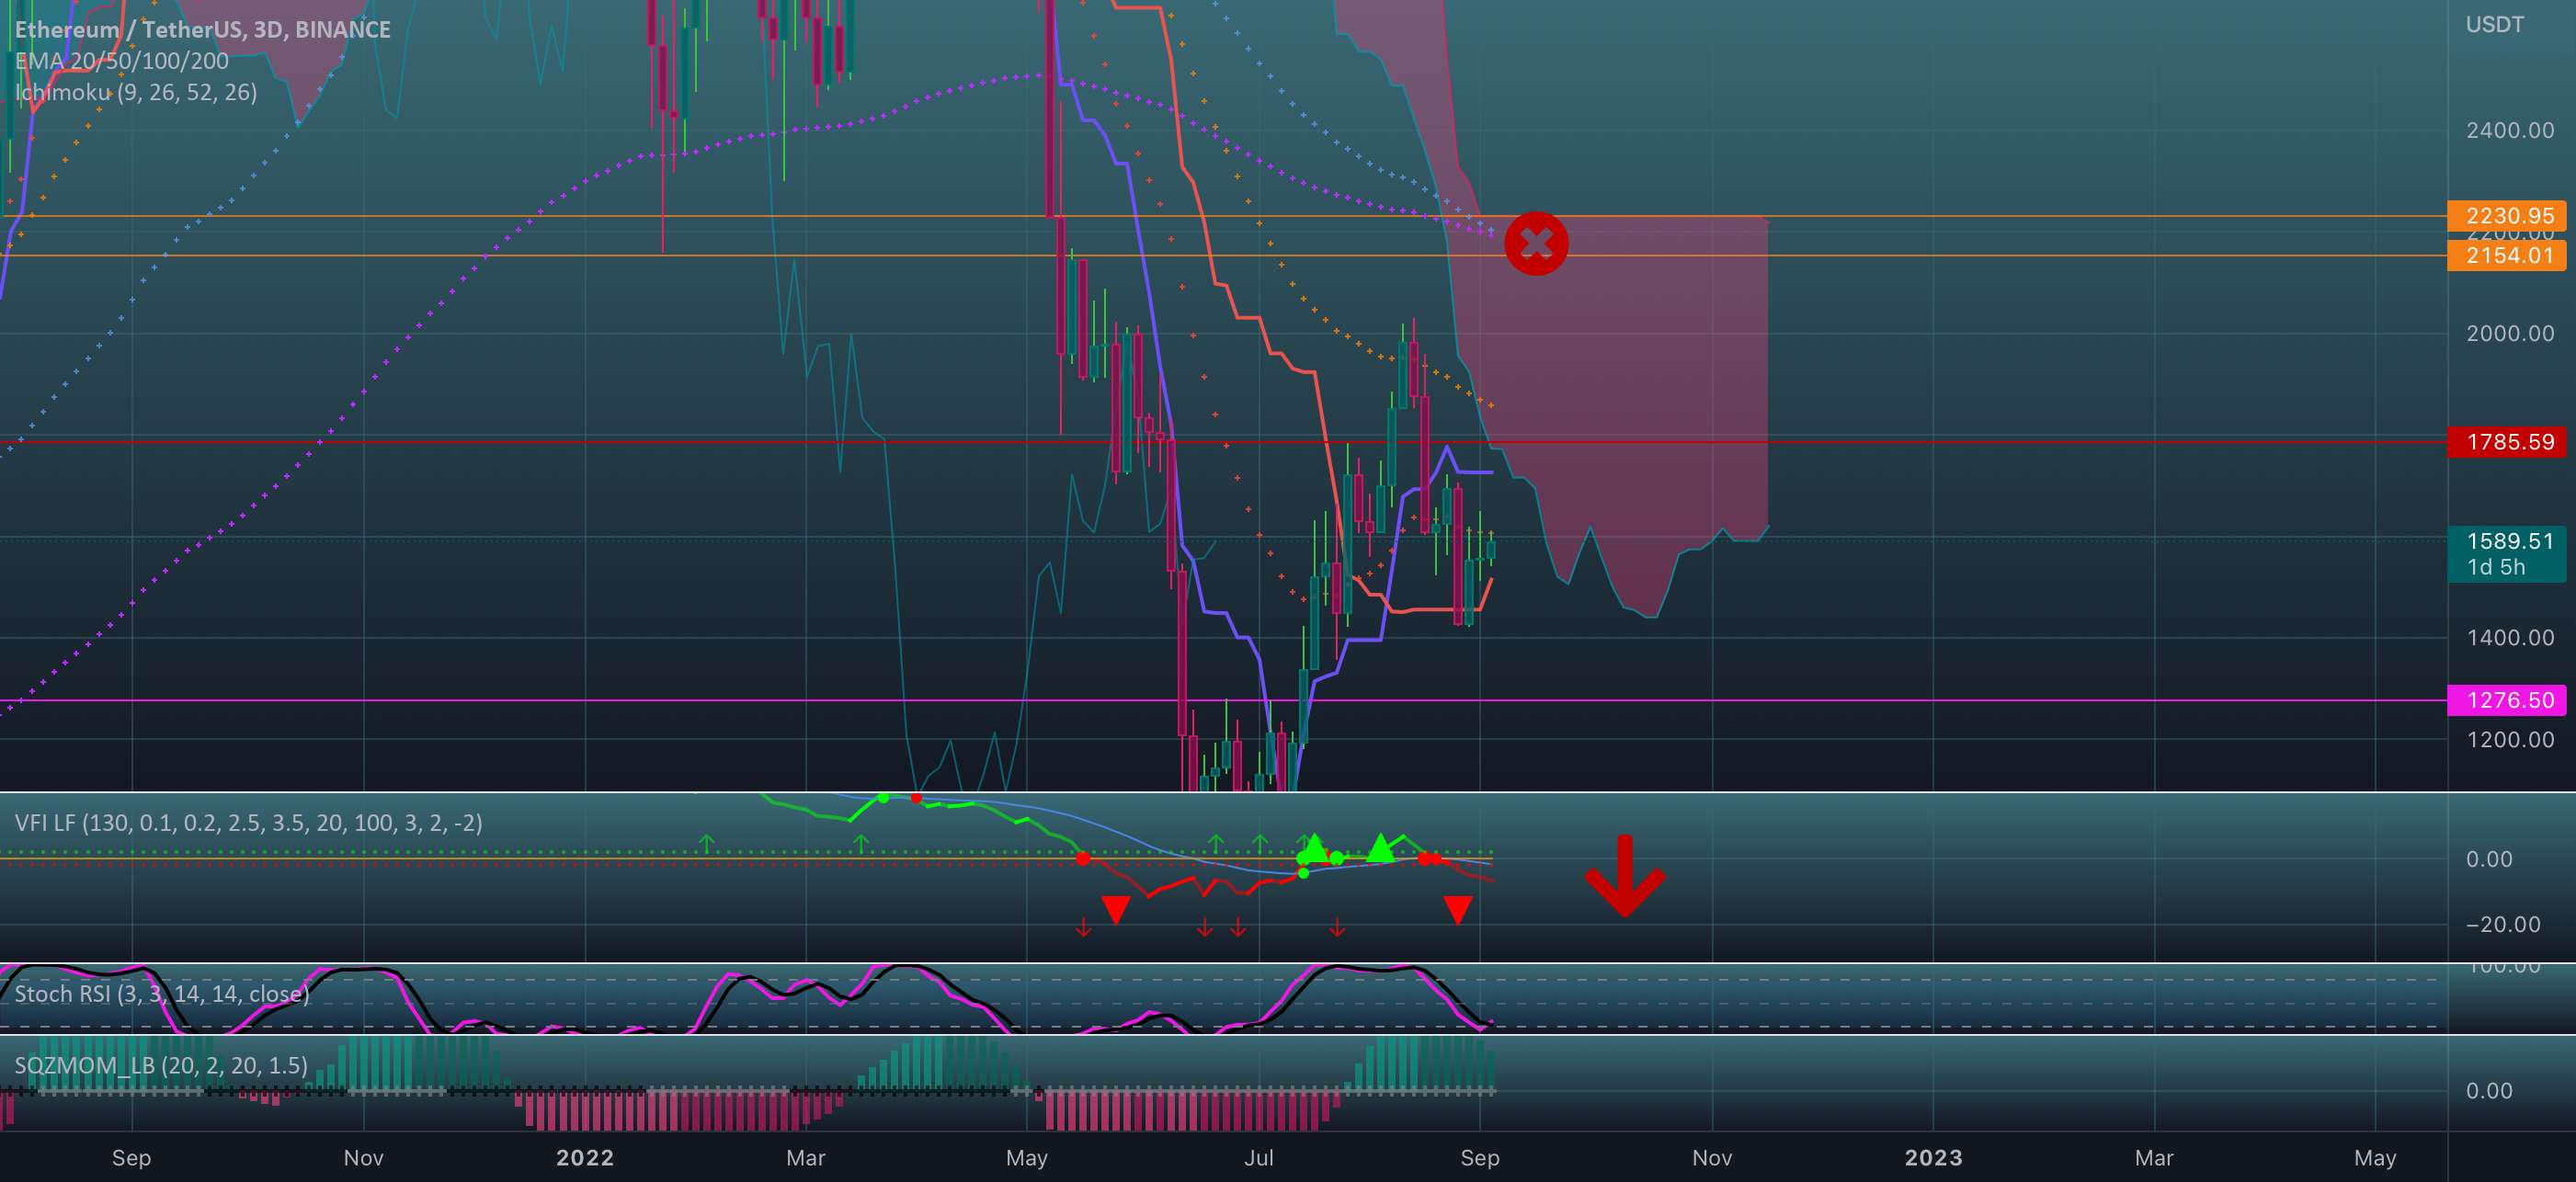2576x1182 pixels.
Task: Click the 2000.00 price axis value
Action: point(2510,334)
